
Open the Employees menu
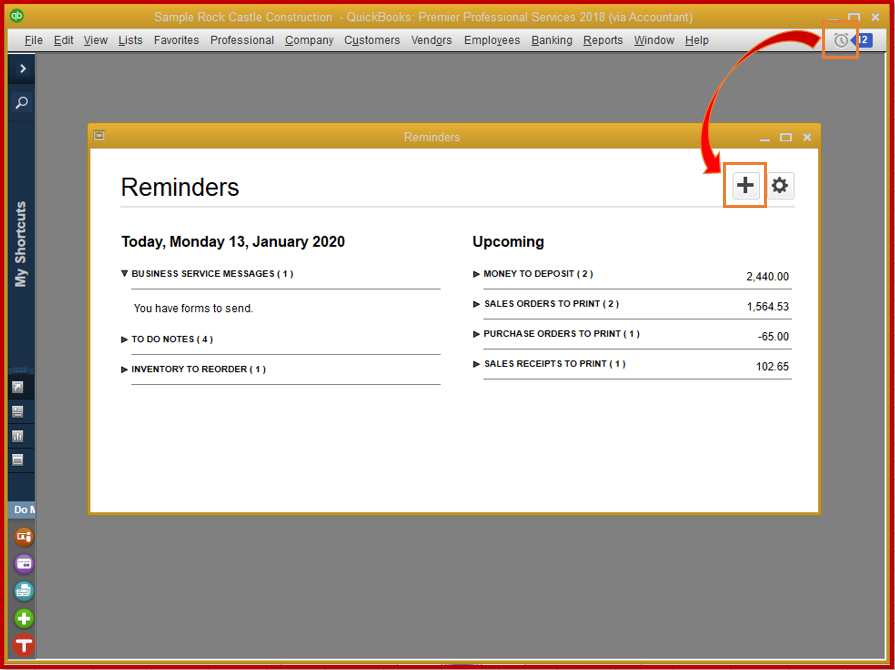coord(492,40)
